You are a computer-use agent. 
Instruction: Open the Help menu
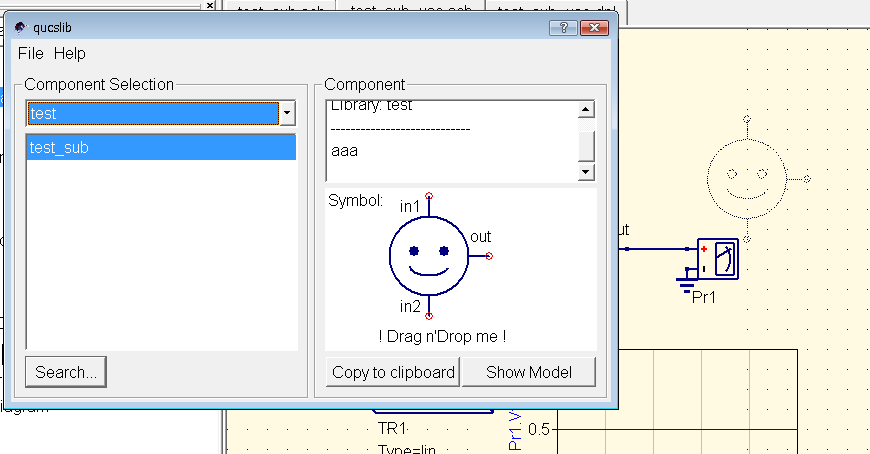[x=70, y=53]
